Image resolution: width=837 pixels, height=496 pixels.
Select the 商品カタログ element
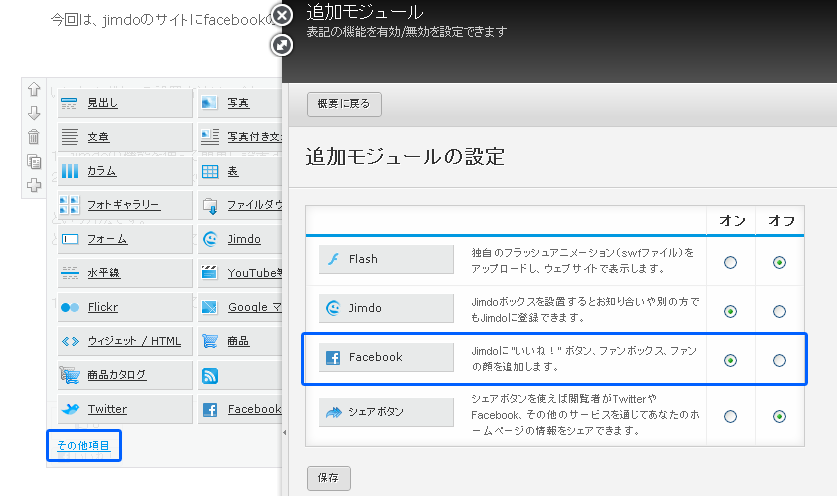pyautogui.click(x=125, y=375)
